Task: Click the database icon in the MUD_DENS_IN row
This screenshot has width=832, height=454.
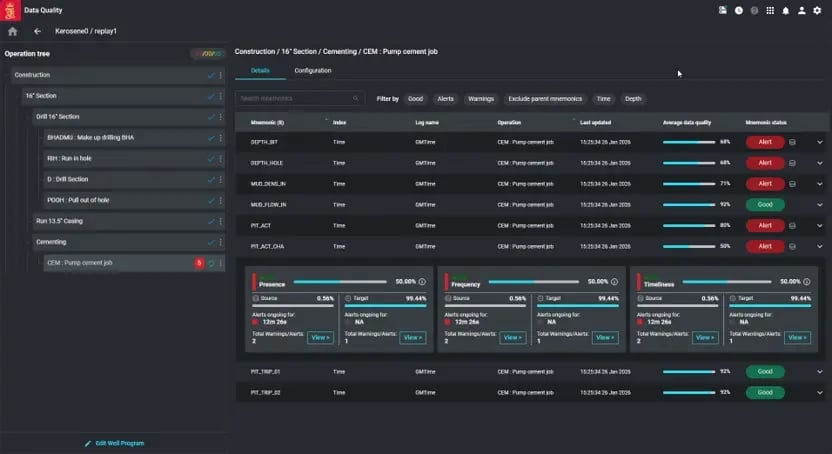Action: pos(792,184)
